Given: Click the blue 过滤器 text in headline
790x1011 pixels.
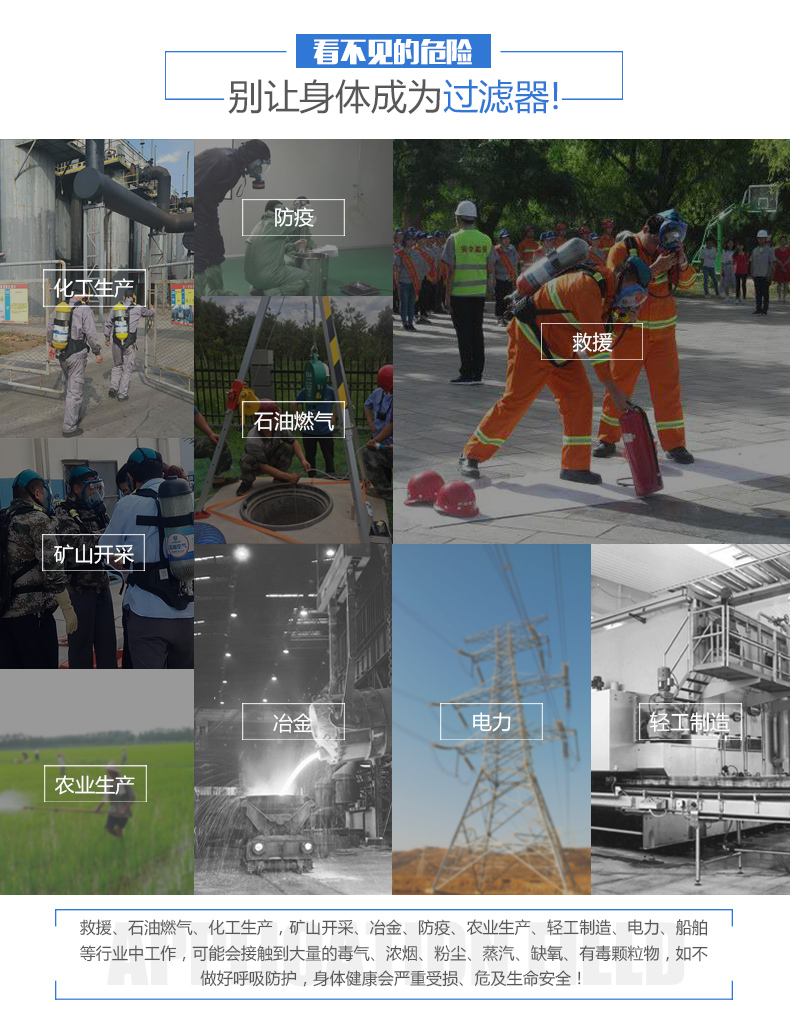Looking at the screenshot, I should point(501,98).
